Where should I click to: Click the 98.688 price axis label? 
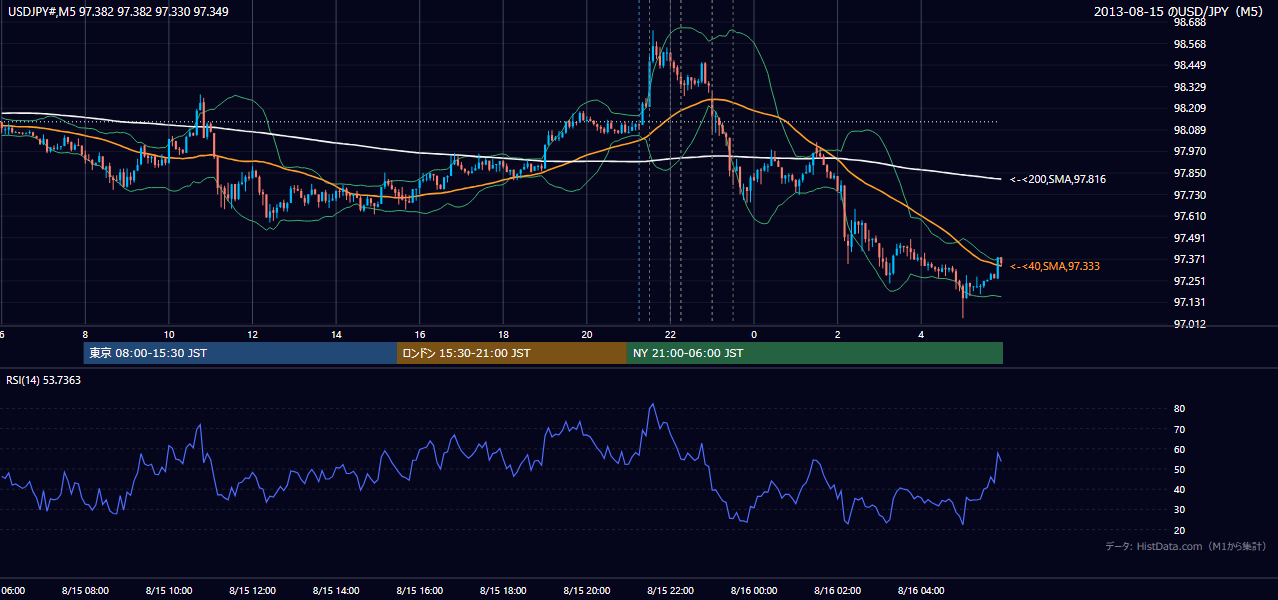pyautogui.click(x=1190, y=22)
